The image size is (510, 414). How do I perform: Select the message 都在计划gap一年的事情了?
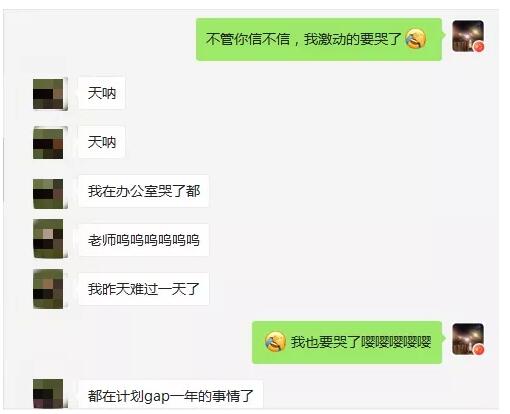point(171,394)
